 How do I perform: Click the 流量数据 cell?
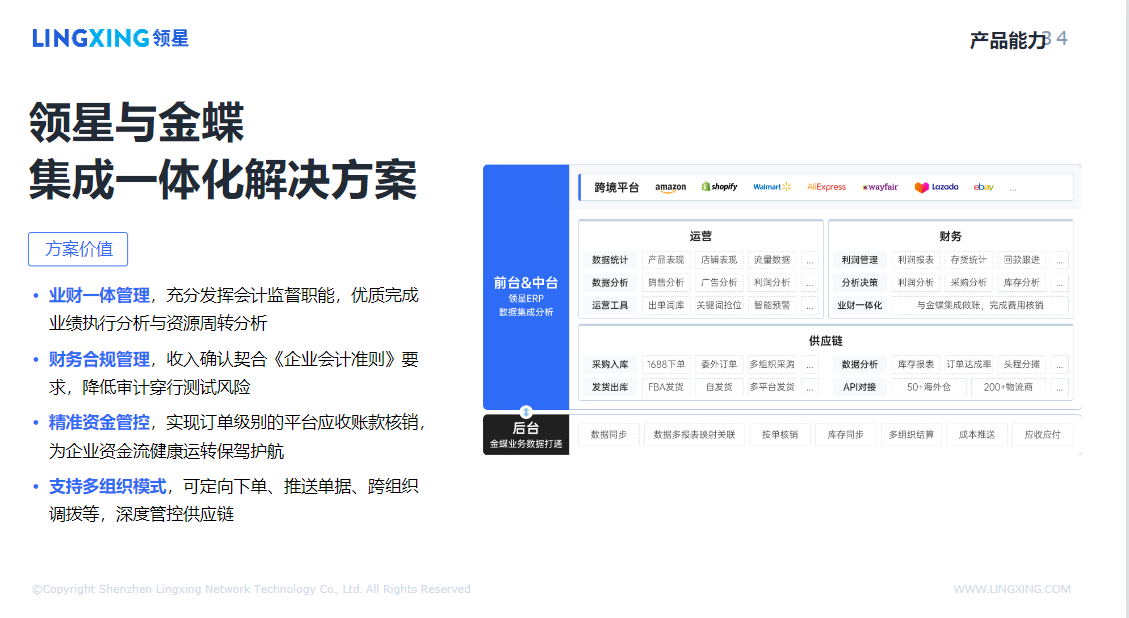point(773,260)
